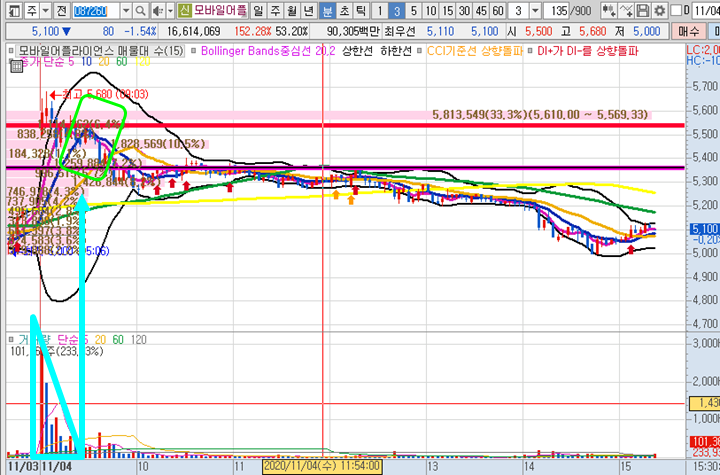Open chart settings gear icon
This screenshot has width=720, height=475.
point(659,10)
